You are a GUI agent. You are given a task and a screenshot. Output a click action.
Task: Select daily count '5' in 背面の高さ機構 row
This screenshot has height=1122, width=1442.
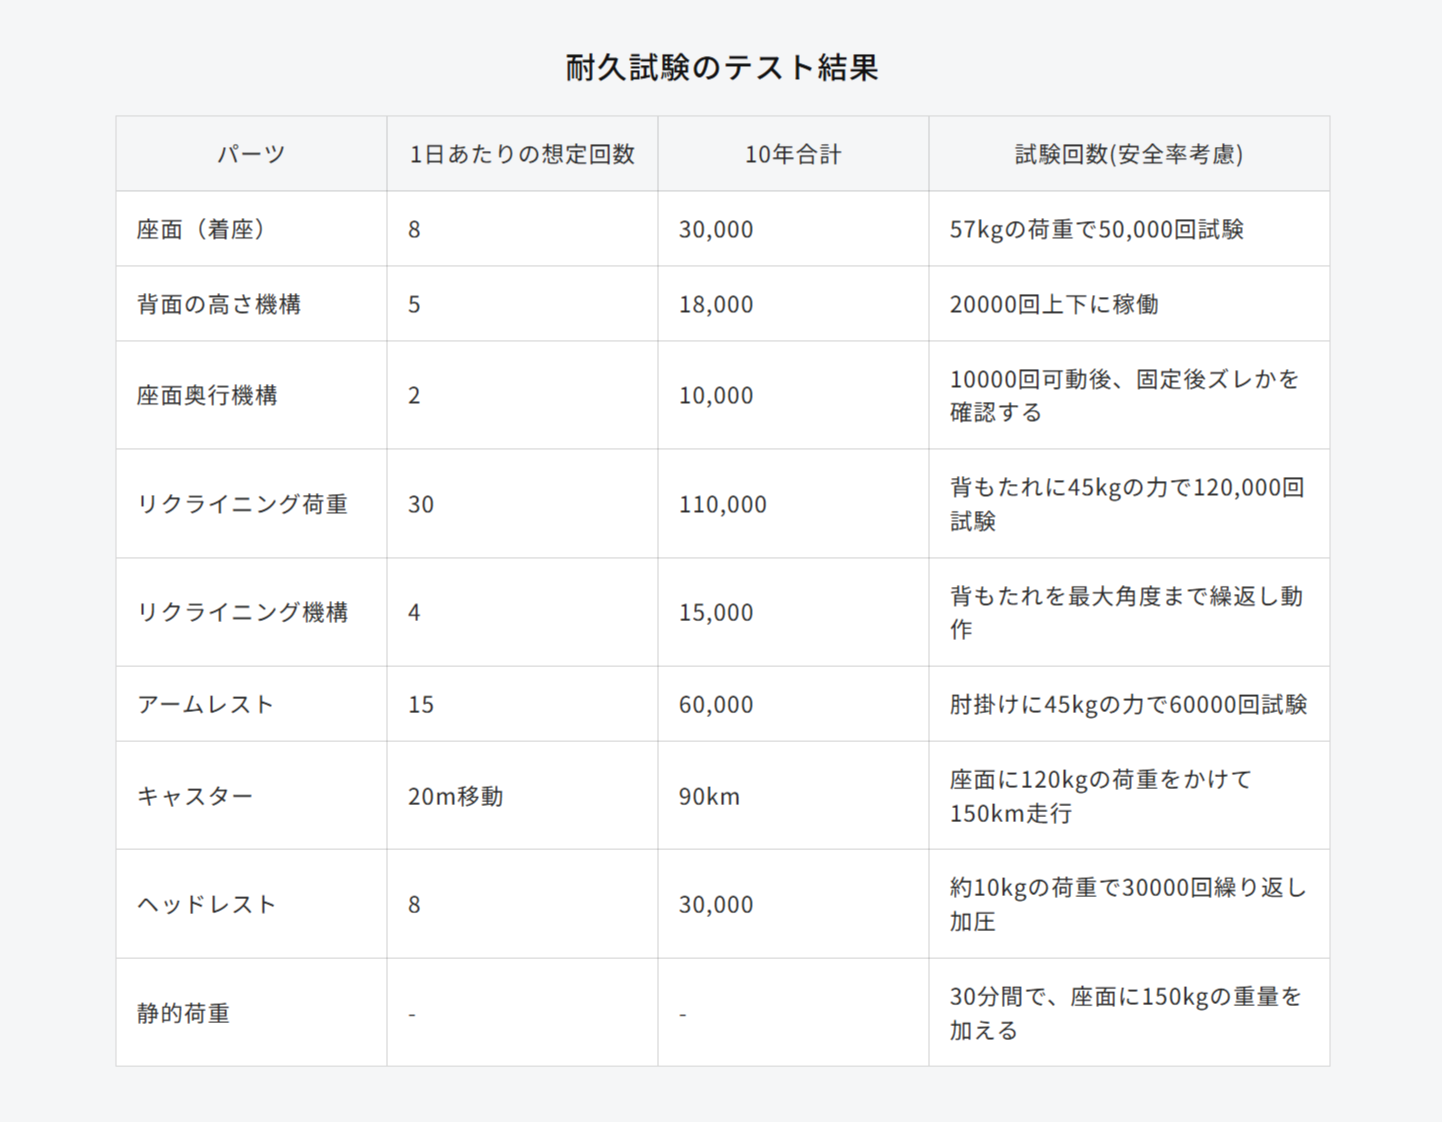pos(522,304)
